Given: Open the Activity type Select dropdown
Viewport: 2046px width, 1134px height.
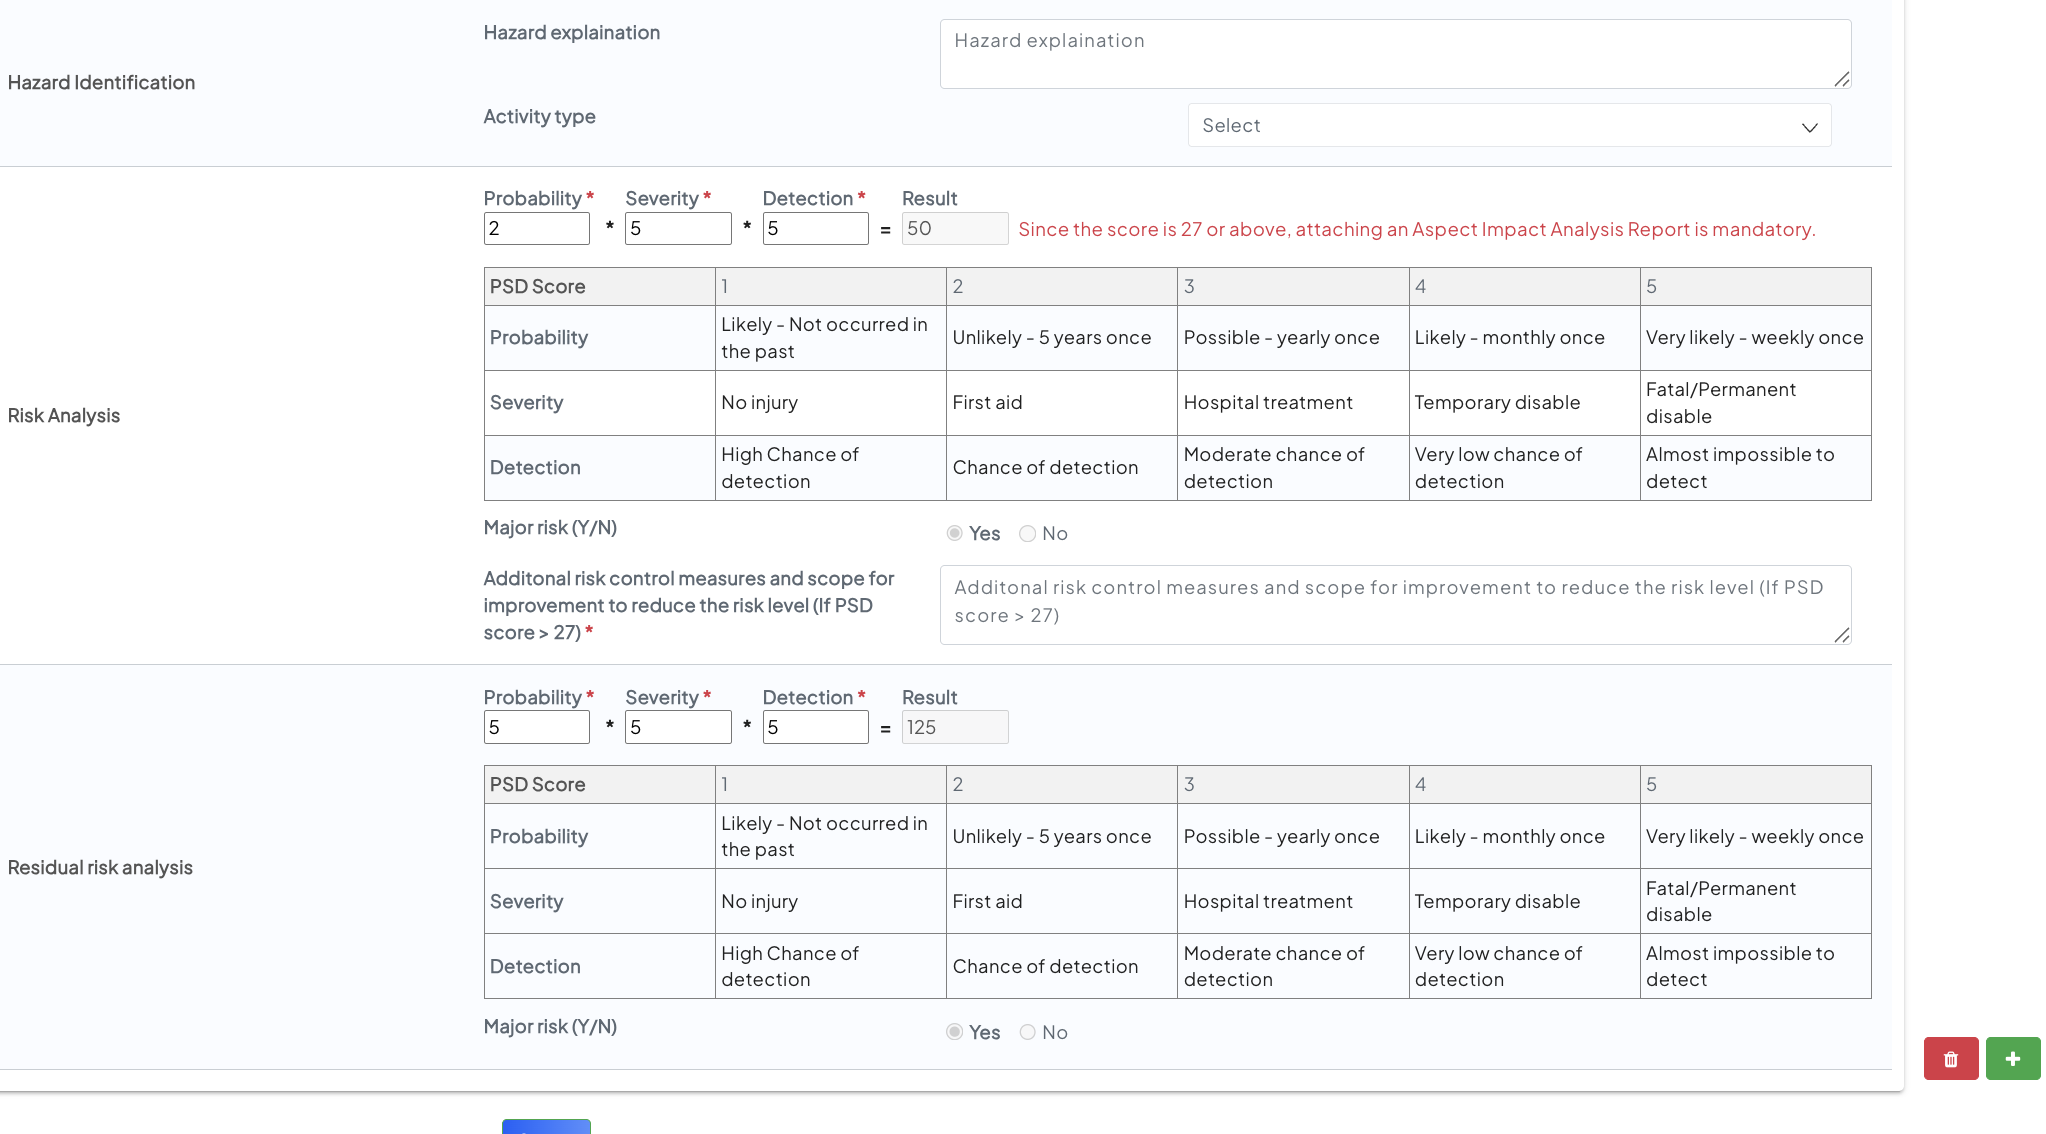Looking at the screenshot, I should point(1508,126).
